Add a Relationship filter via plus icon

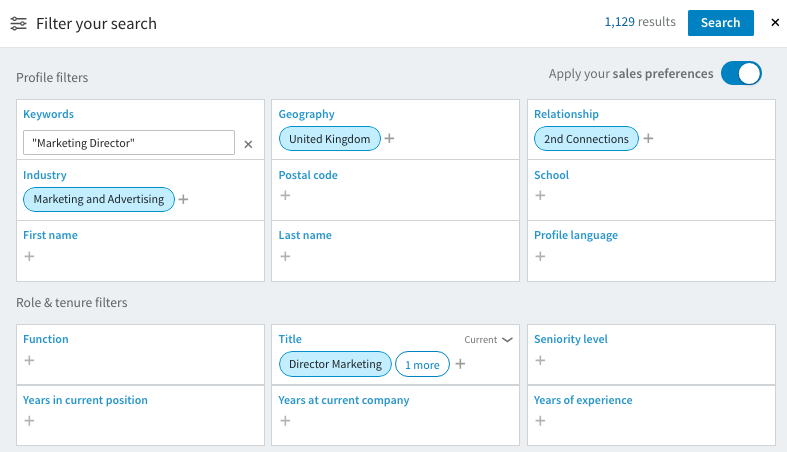coord(648,138)
